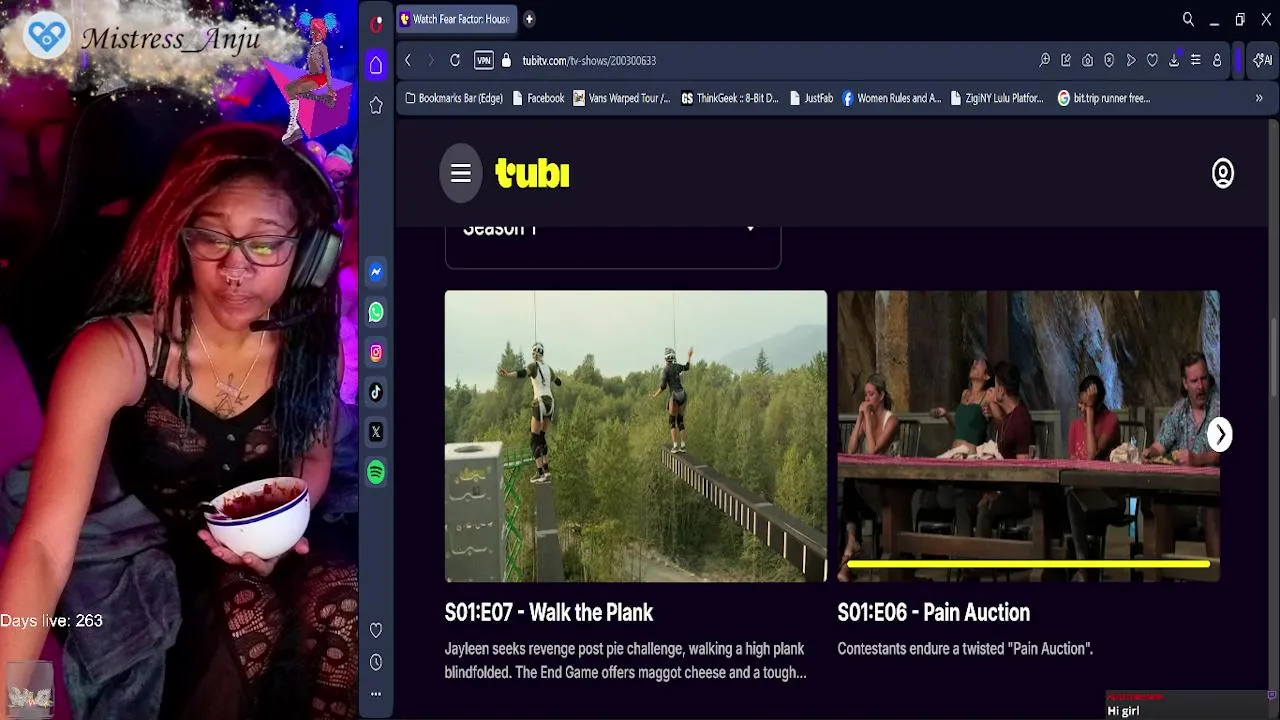Open TikTok in the sidebar
This screenshot has width=1280, height=720.
click(376, 392)
